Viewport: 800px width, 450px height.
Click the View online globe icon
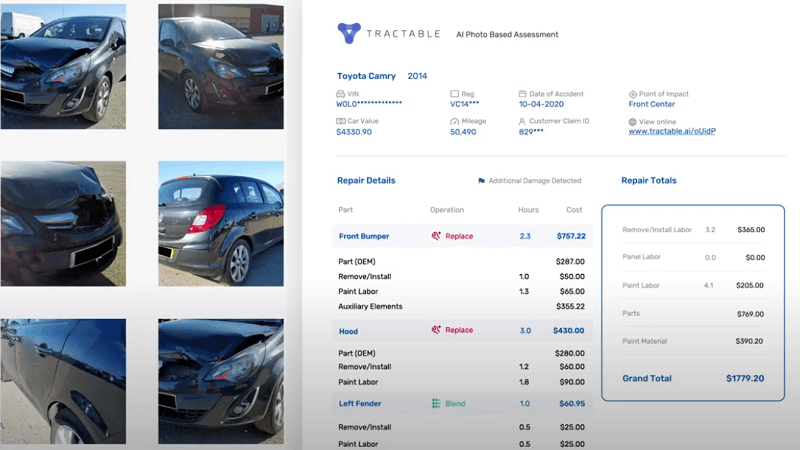point(633,122)
